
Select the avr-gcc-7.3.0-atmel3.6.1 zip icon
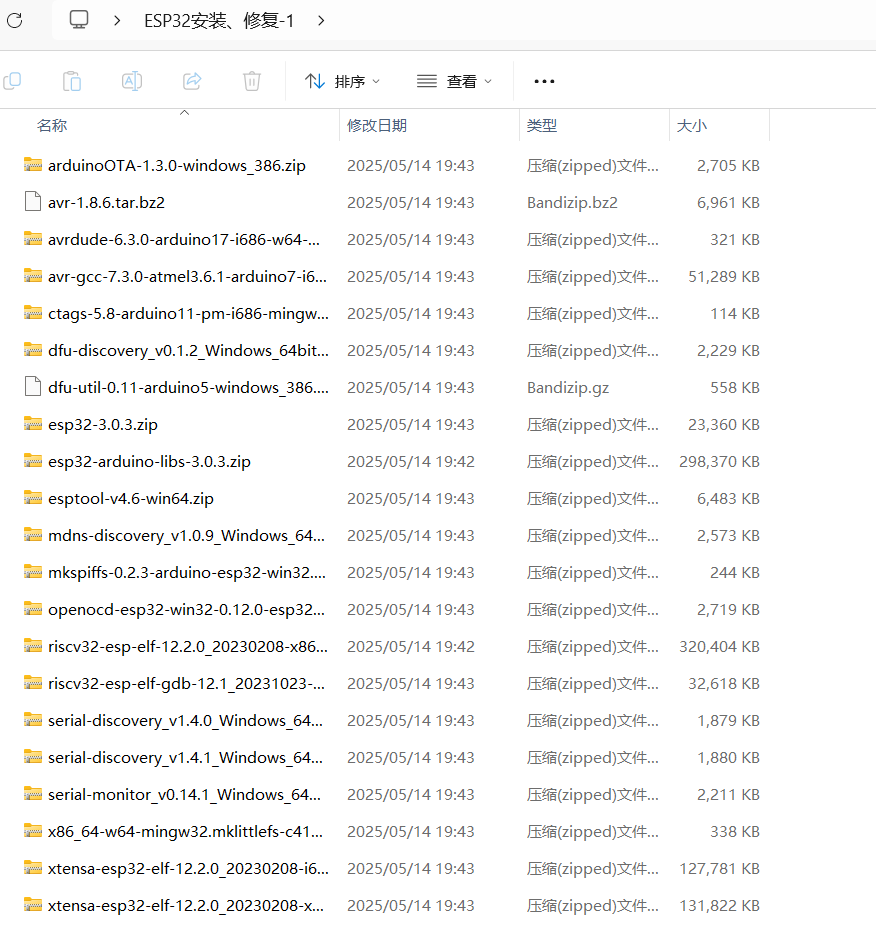pos(33,276)
